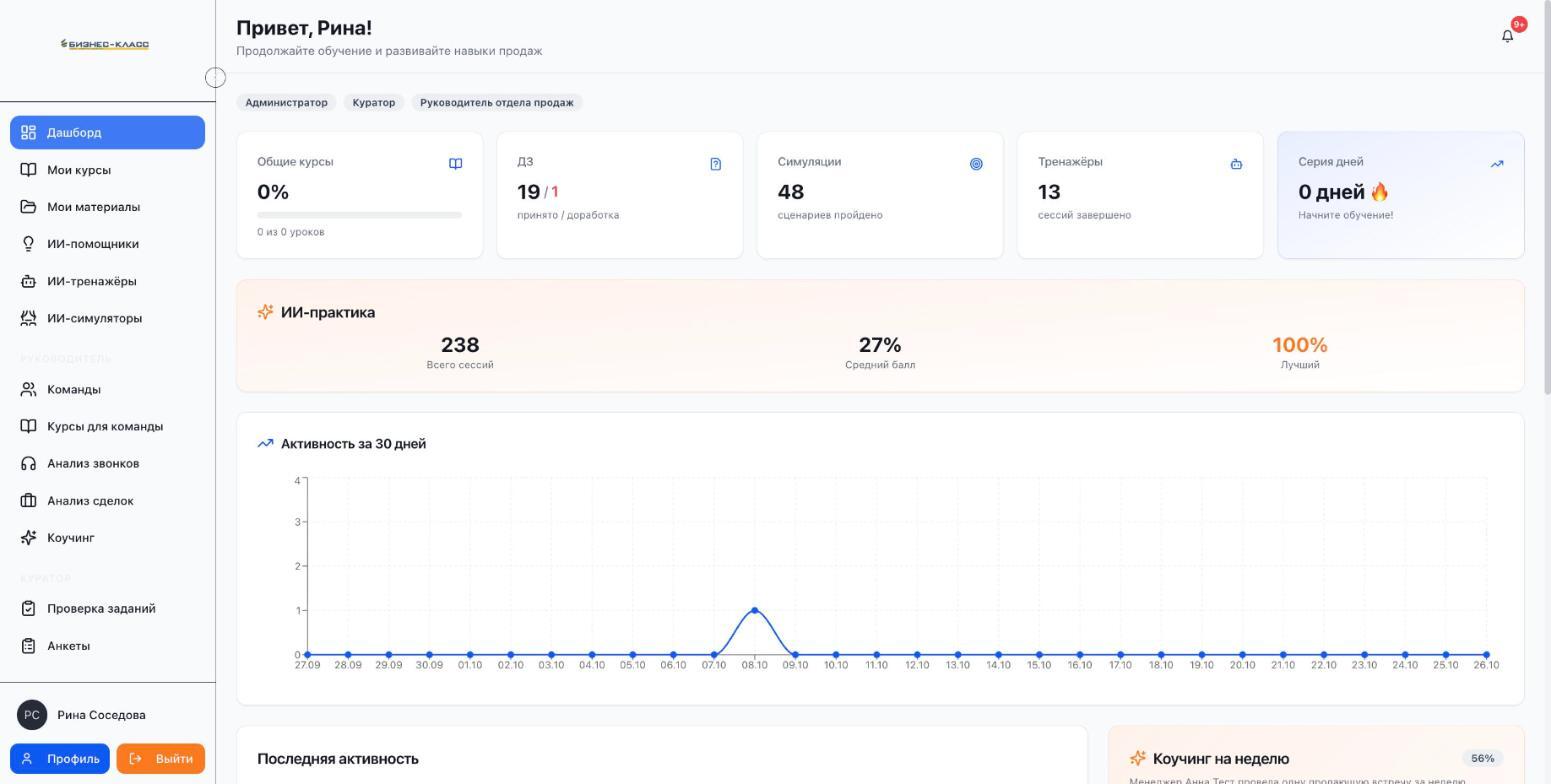Click the Общие курсы book icon
1551x784 pixels.
pos(455,164)
